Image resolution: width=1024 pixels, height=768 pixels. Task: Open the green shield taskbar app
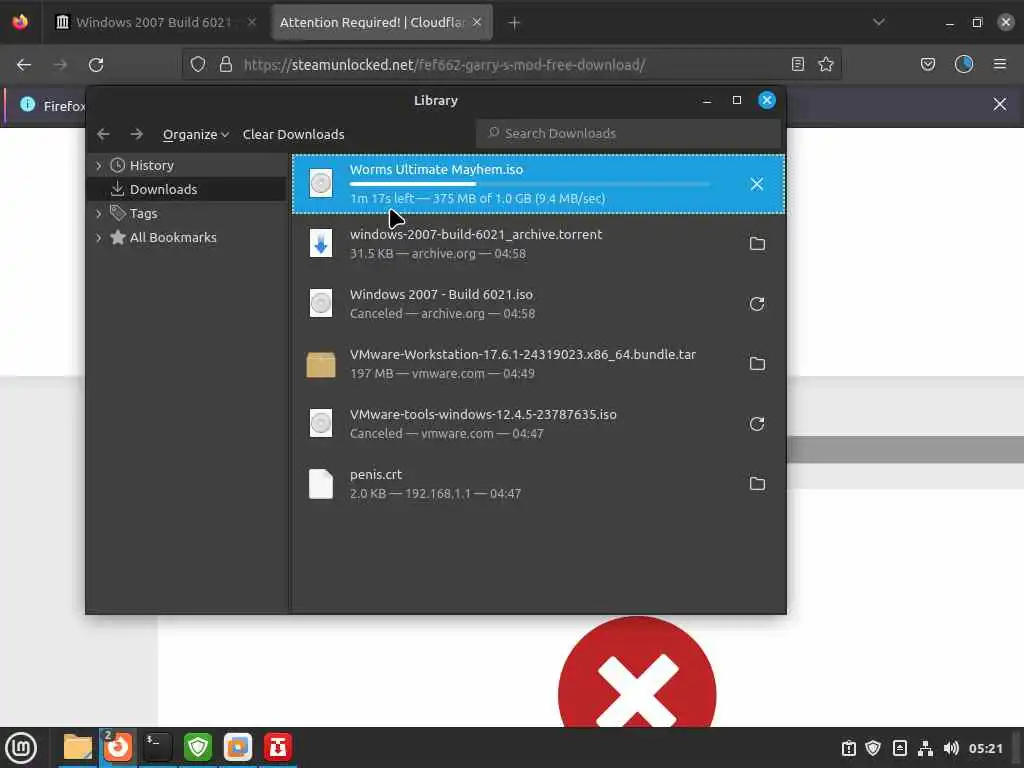198,747
